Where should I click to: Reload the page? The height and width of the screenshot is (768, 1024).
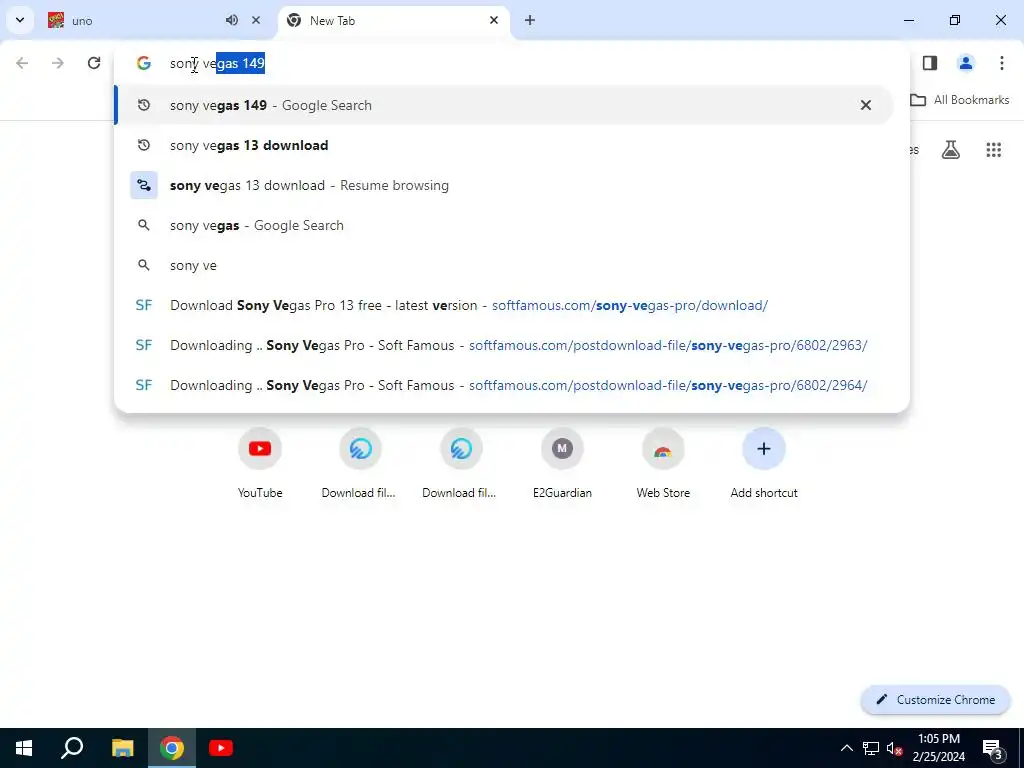(94, 63)
